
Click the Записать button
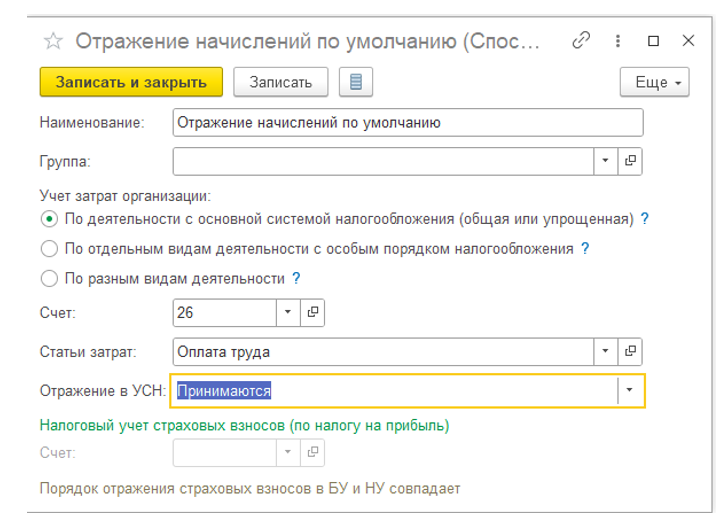click(281, 82)
